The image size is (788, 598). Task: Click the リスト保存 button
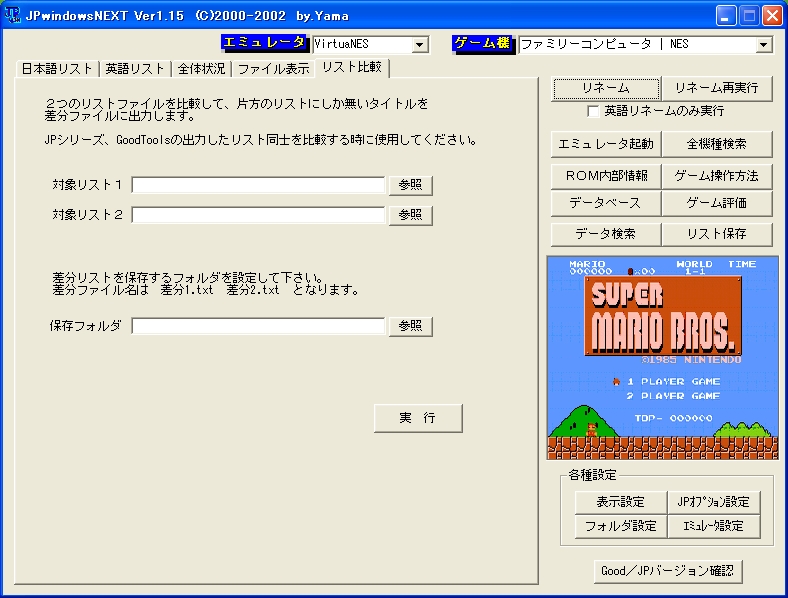point(717,234)
